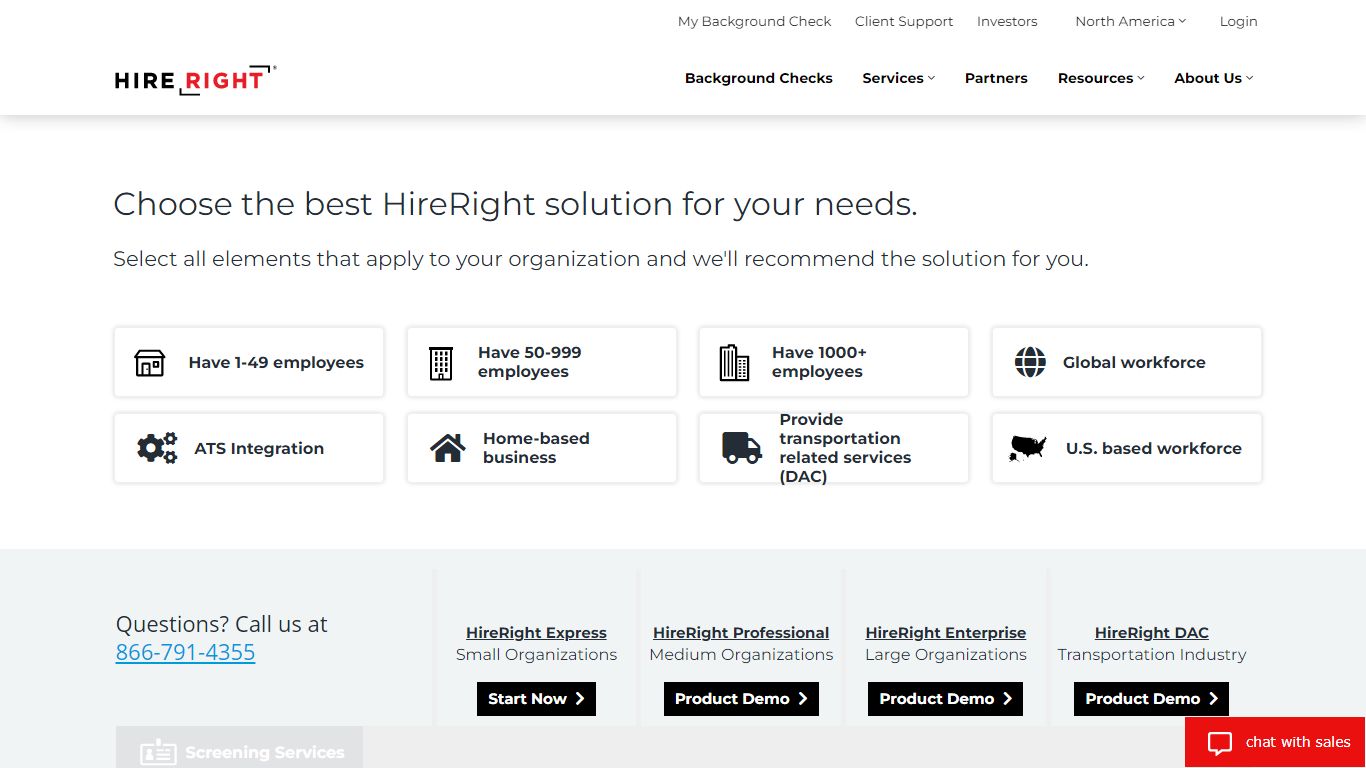Open the chat with sales widget
This screenshot has width=1366, height=768.
point(1275,742)
